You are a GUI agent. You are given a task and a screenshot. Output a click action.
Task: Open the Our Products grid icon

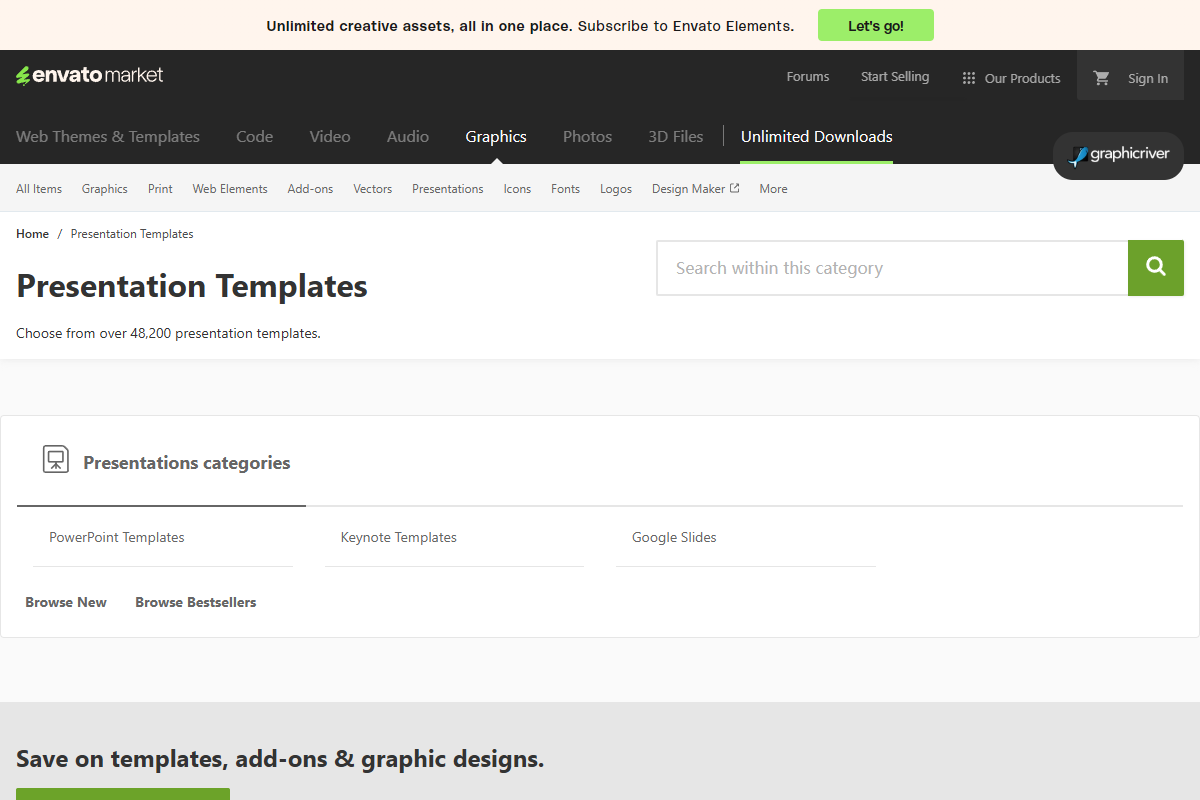click(x=967, y=77)
